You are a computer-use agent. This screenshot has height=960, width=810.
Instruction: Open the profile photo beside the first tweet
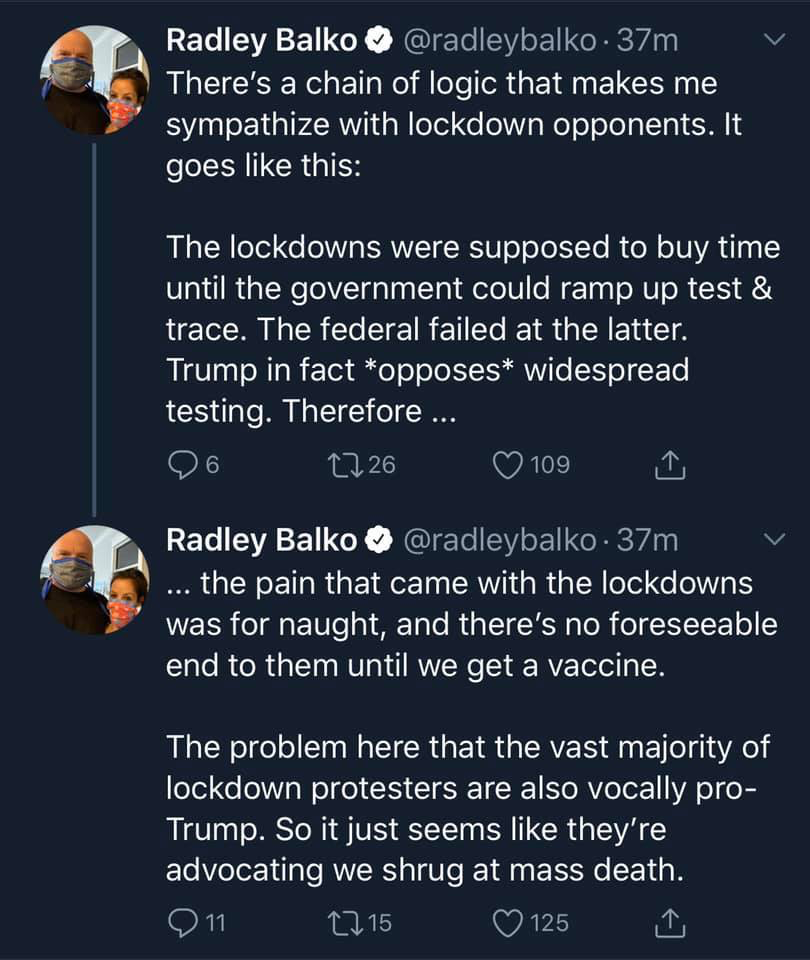(x=93, y=80)
